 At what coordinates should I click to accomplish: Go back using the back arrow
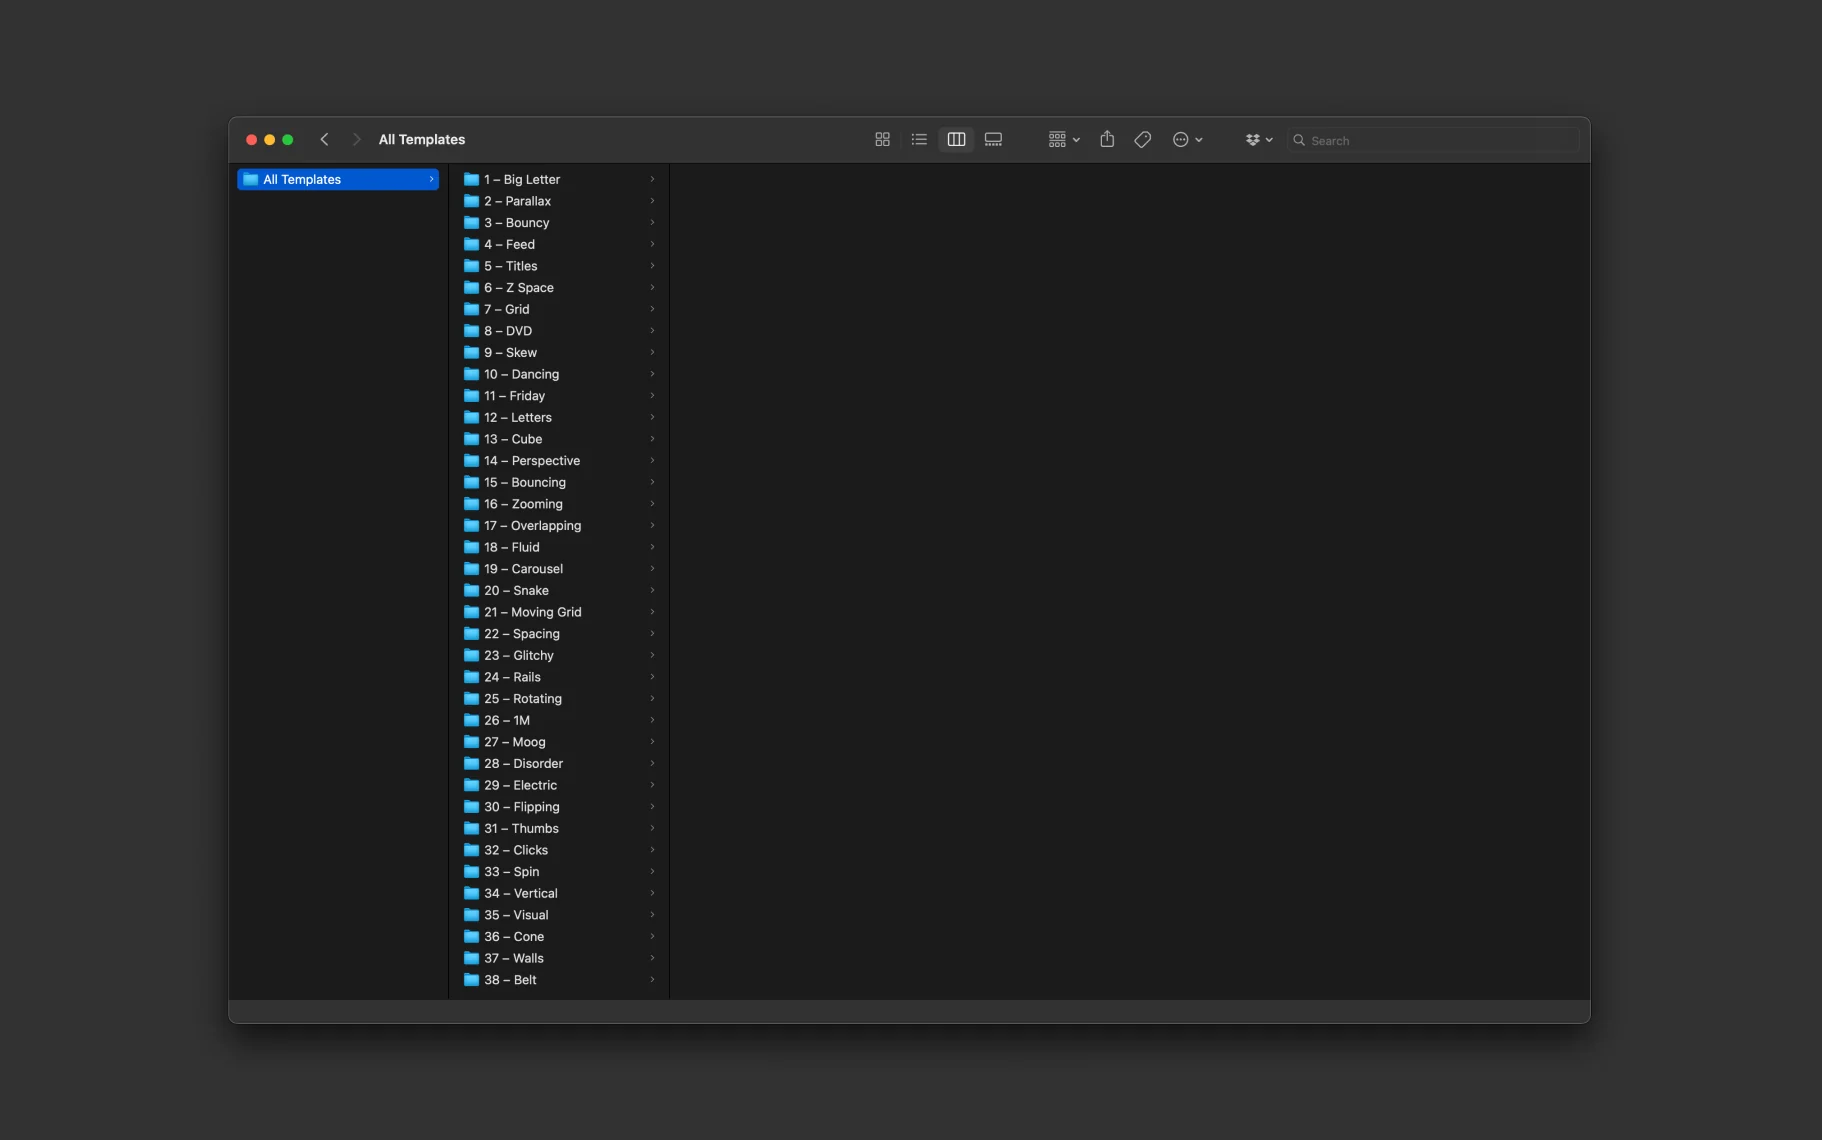(x=324, y=140)
